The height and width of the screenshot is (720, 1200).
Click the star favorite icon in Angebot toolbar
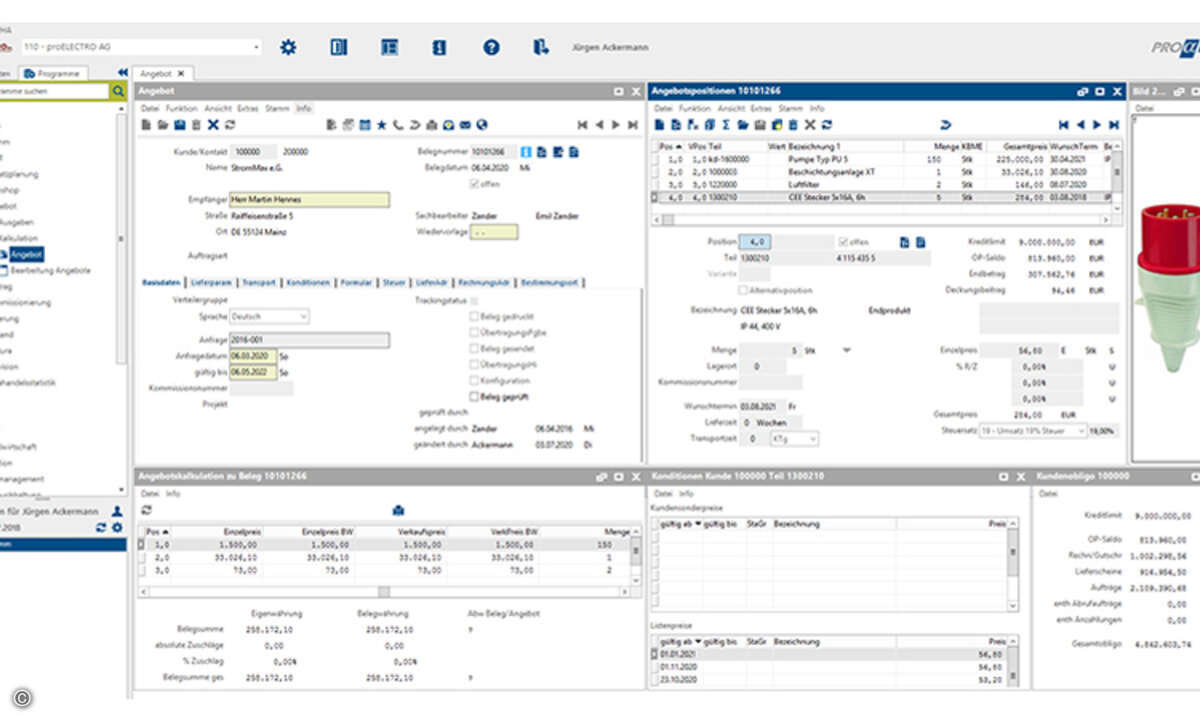[x=381, y=125]
